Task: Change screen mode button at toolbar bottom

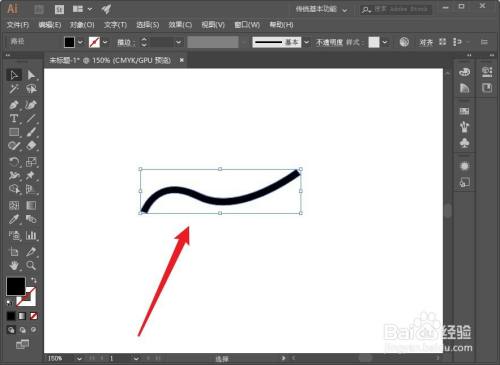Action: pos(22,344)
